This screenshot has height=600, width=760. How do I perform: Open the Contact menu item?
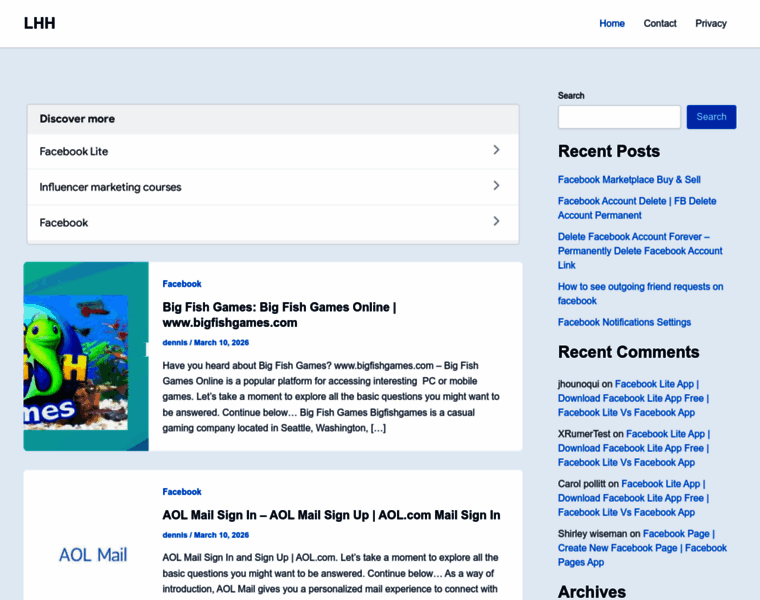click(x=660, y=23)
